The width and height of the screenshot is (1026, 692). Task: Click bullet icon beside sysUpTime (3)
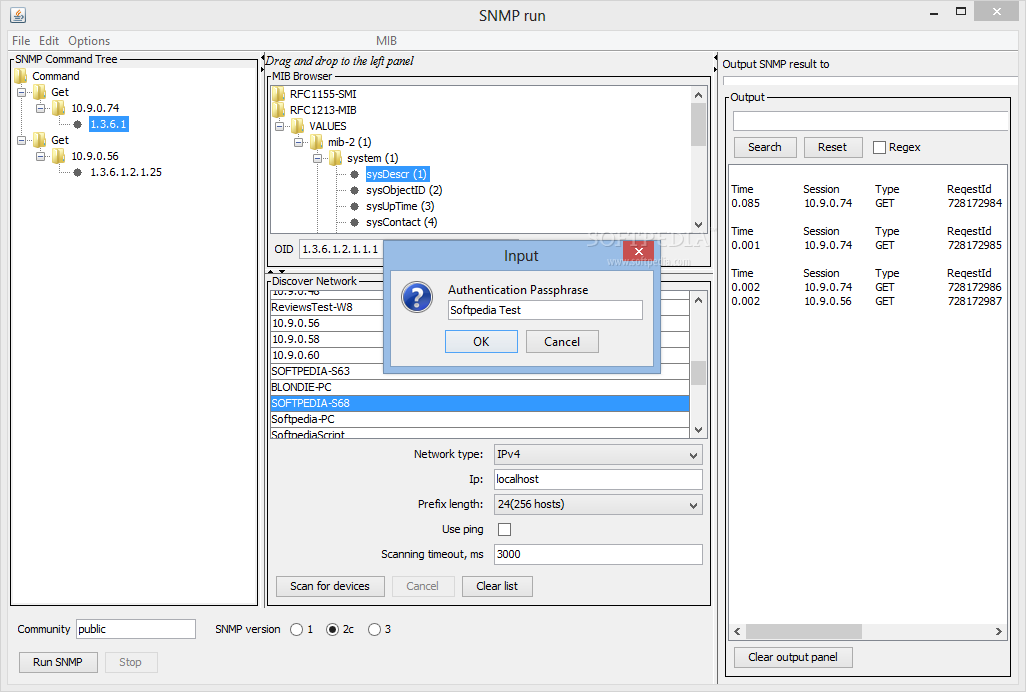(355, 206)
